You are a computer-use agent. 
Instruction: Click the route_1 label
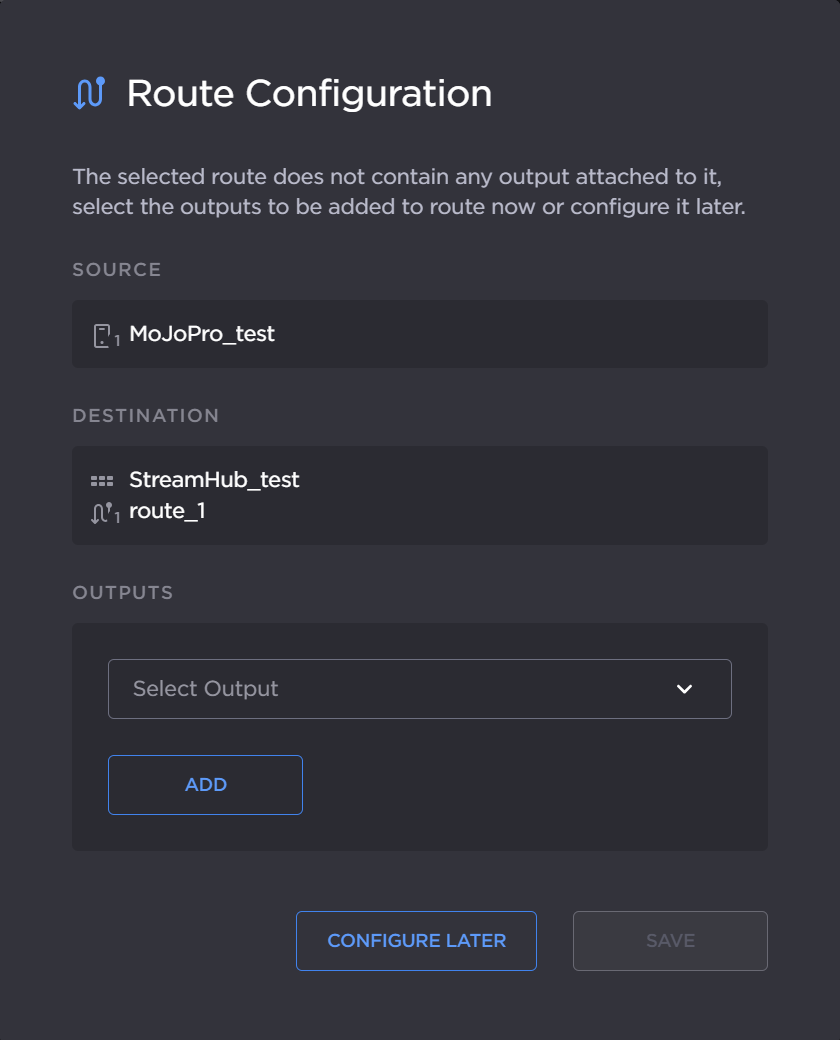(x=167, y=511)
